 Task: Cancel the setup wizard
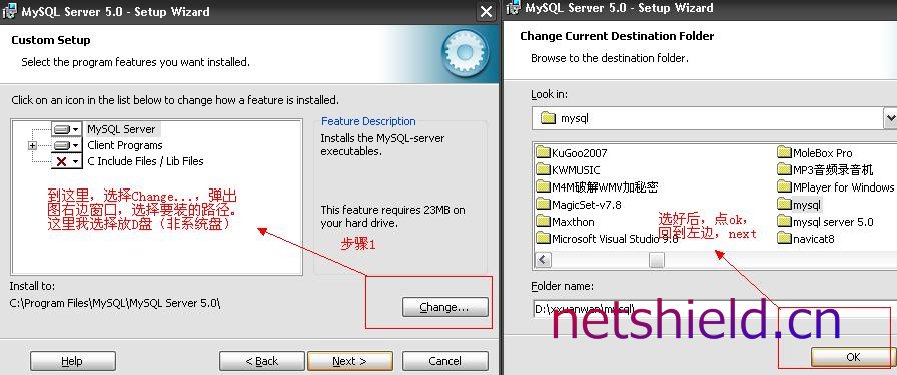[445, 361]
